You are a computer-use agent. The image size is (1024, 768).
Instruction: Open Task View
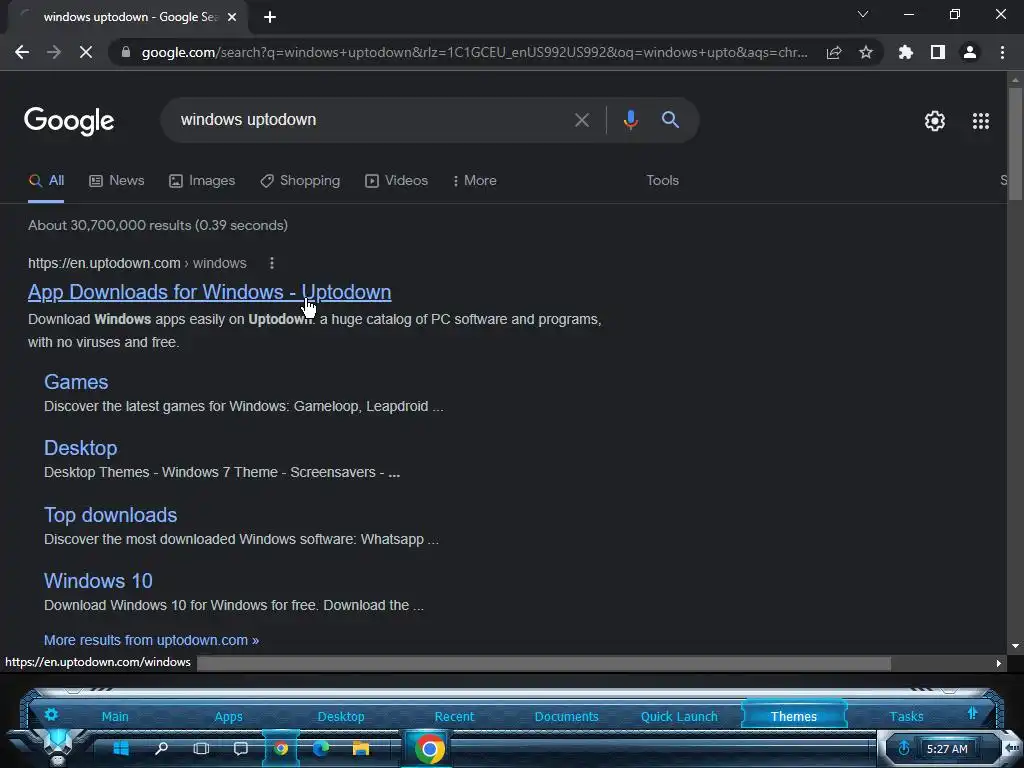tap(202, 748)
